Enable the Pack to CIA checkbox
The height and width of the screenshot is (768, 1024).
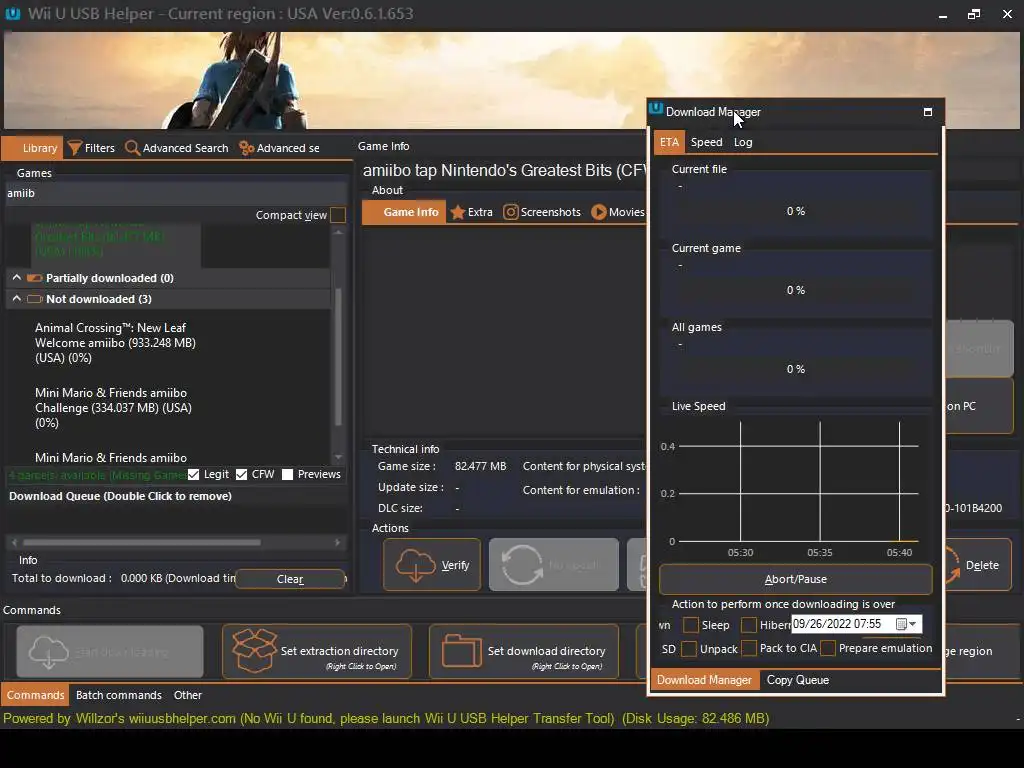click(x=749, y=648)
